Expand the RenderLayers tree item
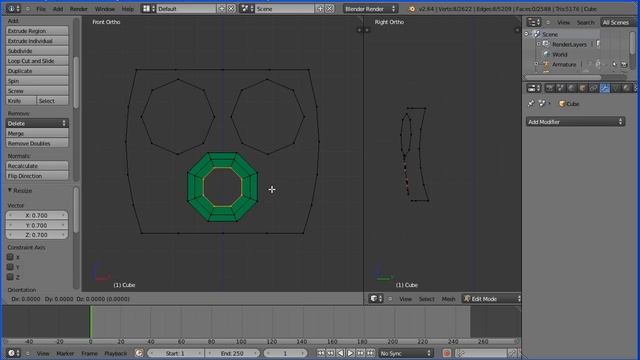Image resolution: width=640 pixels, height=360 pixels. (x=538, y=44)
